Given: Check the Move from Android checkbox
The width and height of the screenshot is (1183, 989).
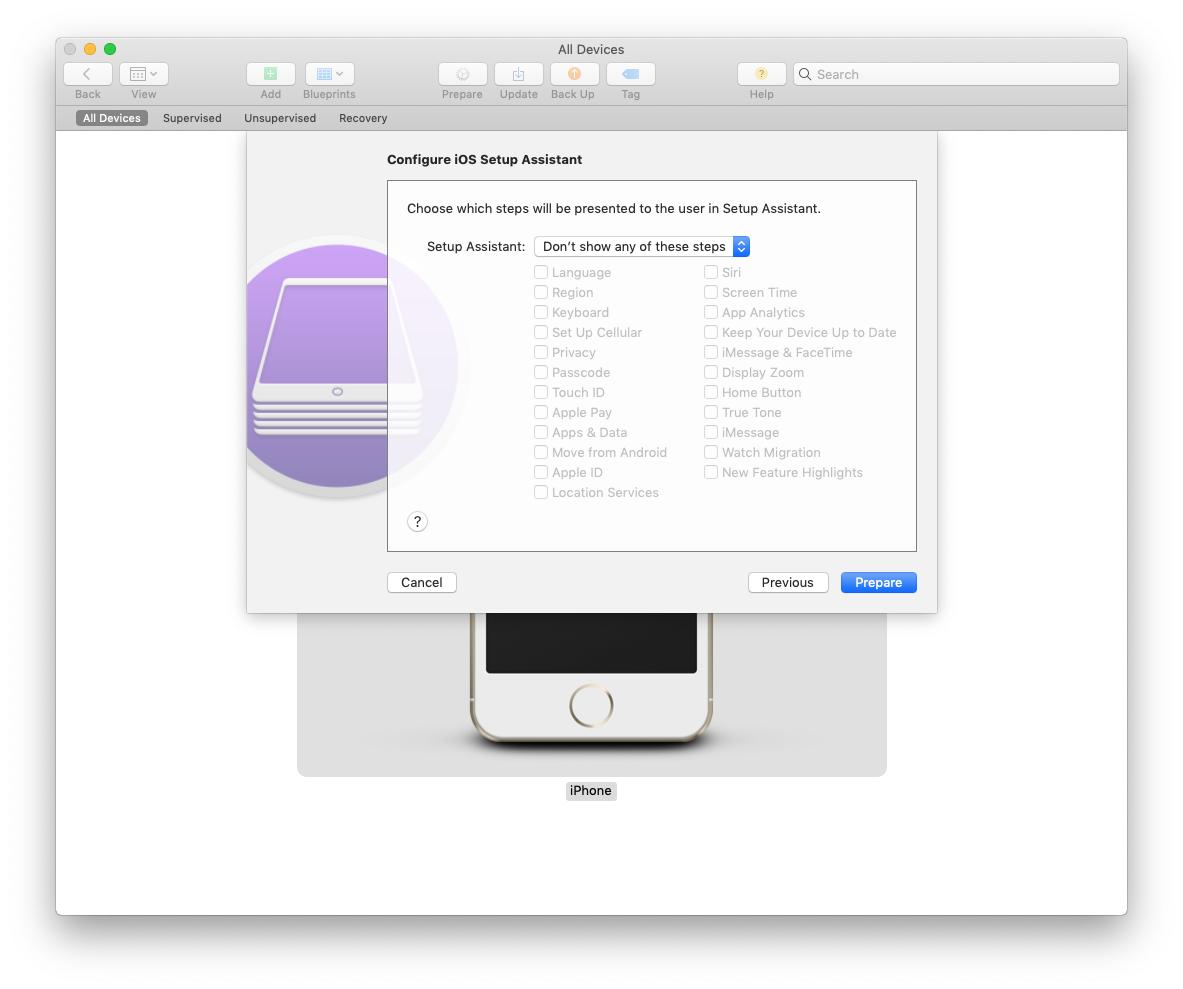Looking at the screenshot, I should click(x=541, y=452).
